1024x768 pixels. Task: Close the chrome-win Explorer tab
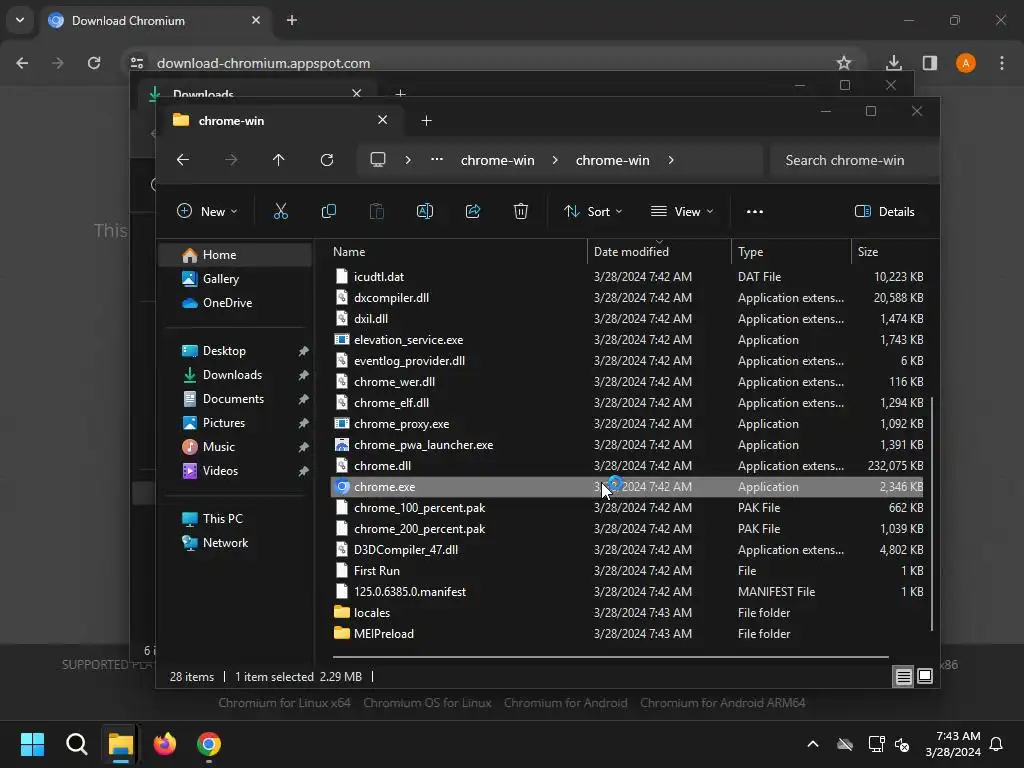coord(383,120)
